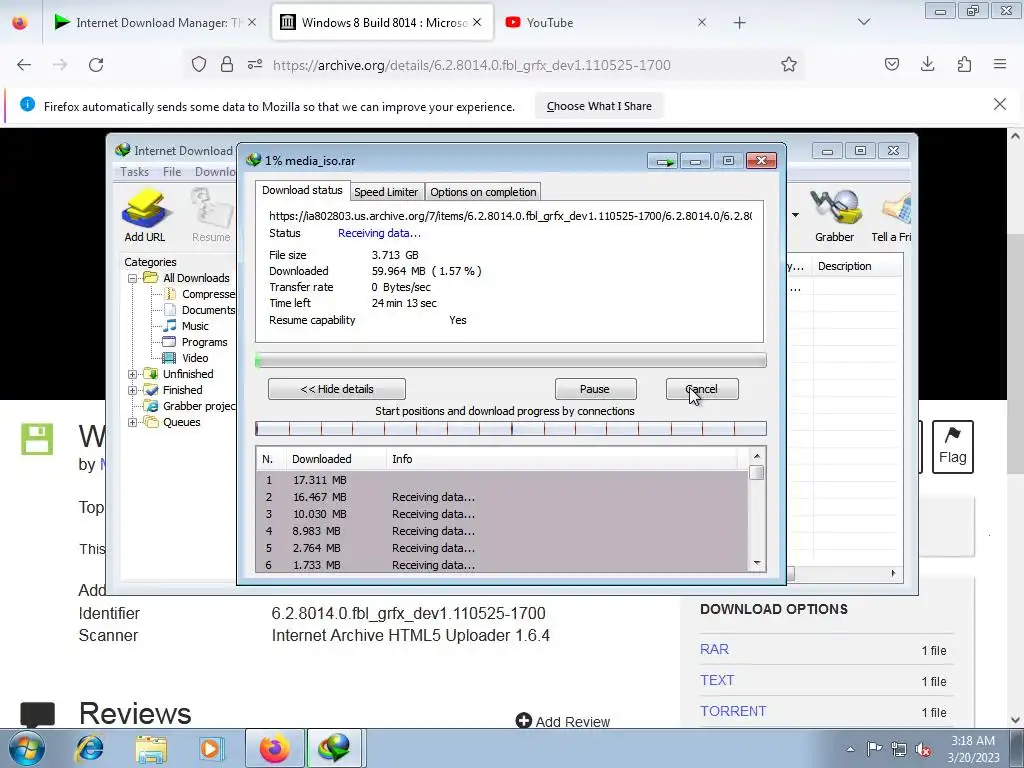Viewport: 1024px width, 768px height.
Task: Switch to Options on completion tab
Action: click(x=483, y=192)
